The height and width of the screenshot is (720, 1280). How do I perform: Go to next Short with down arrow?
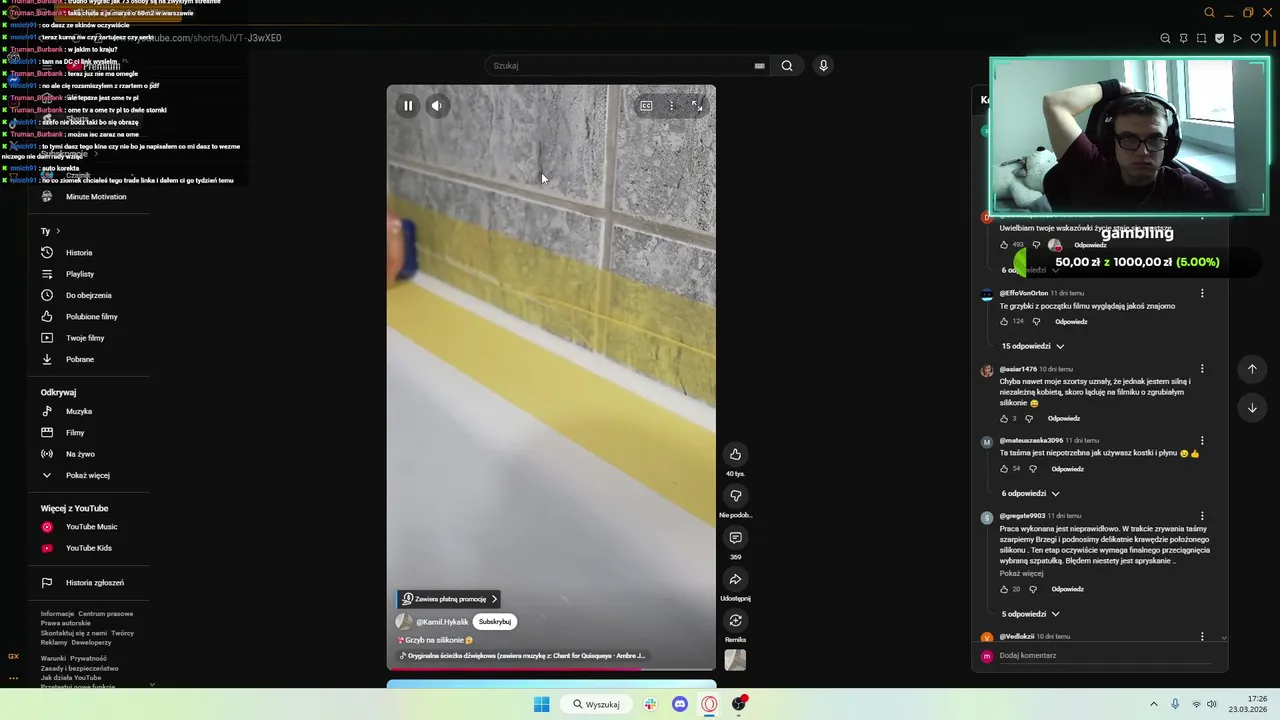[1252, 408]
